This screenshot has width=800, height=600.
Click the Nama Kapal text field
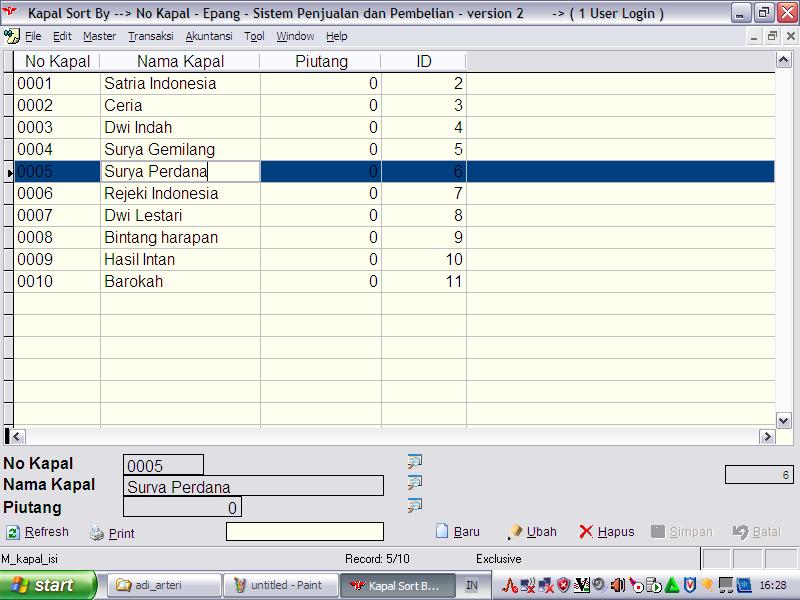point(253,487)
